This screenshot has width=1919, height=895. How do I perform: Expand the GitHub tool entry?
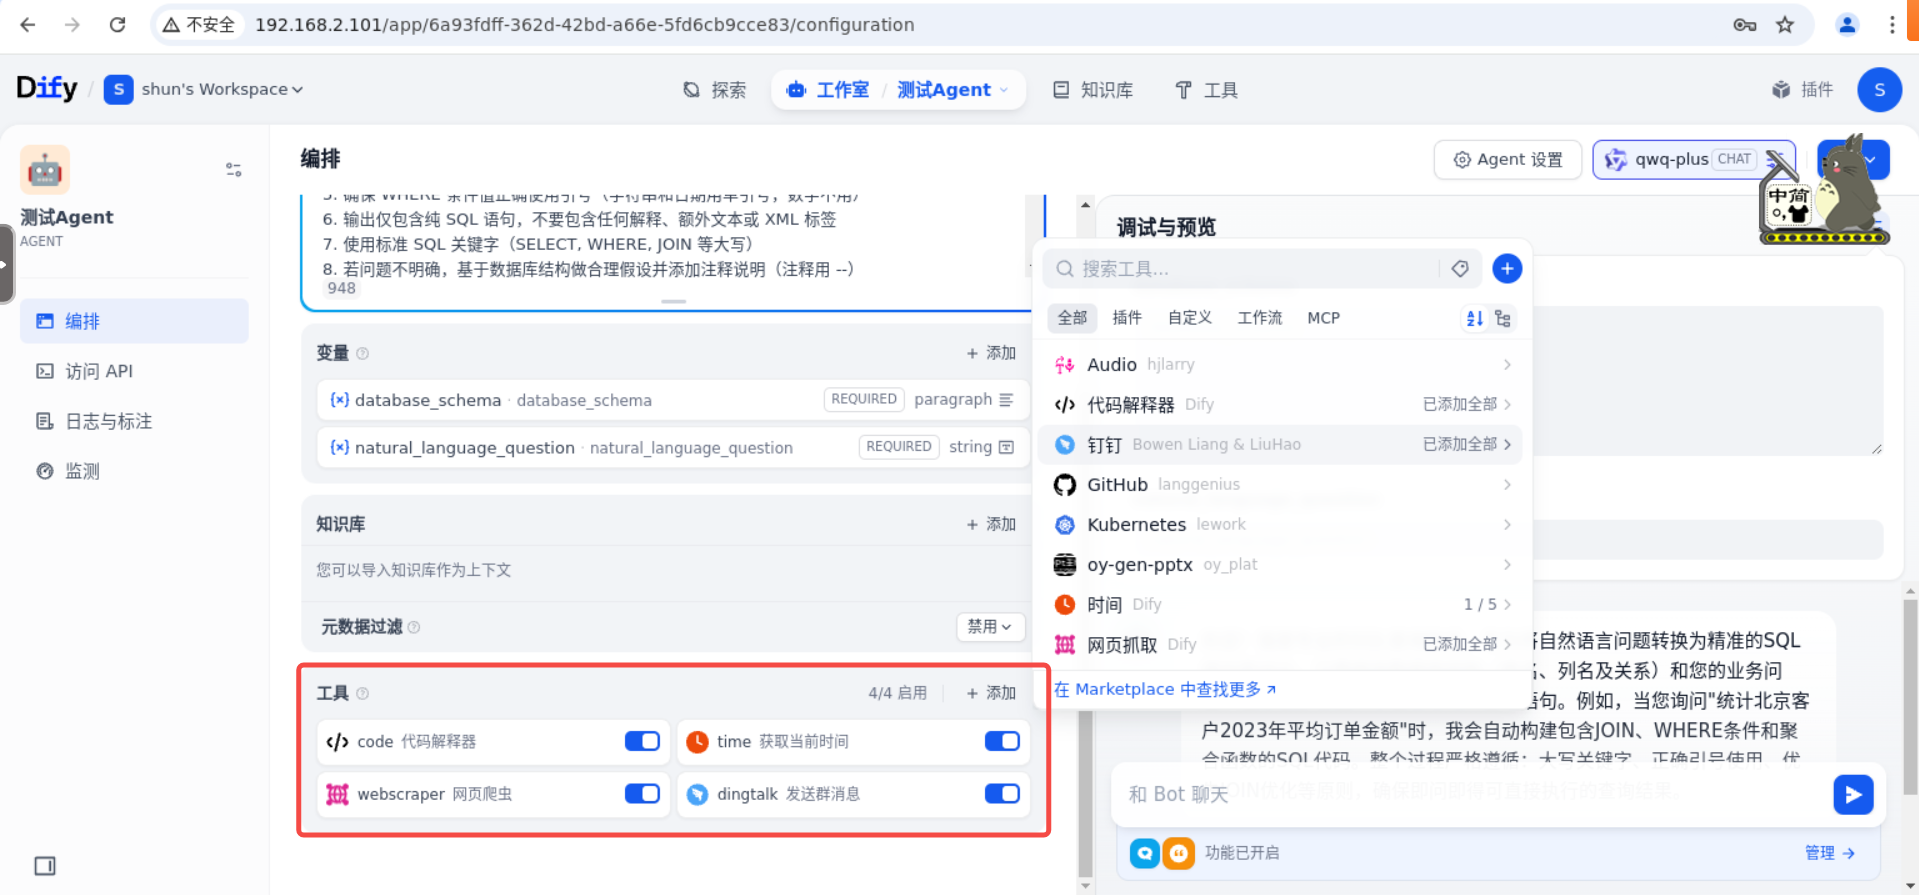[x=1279, y=485]
